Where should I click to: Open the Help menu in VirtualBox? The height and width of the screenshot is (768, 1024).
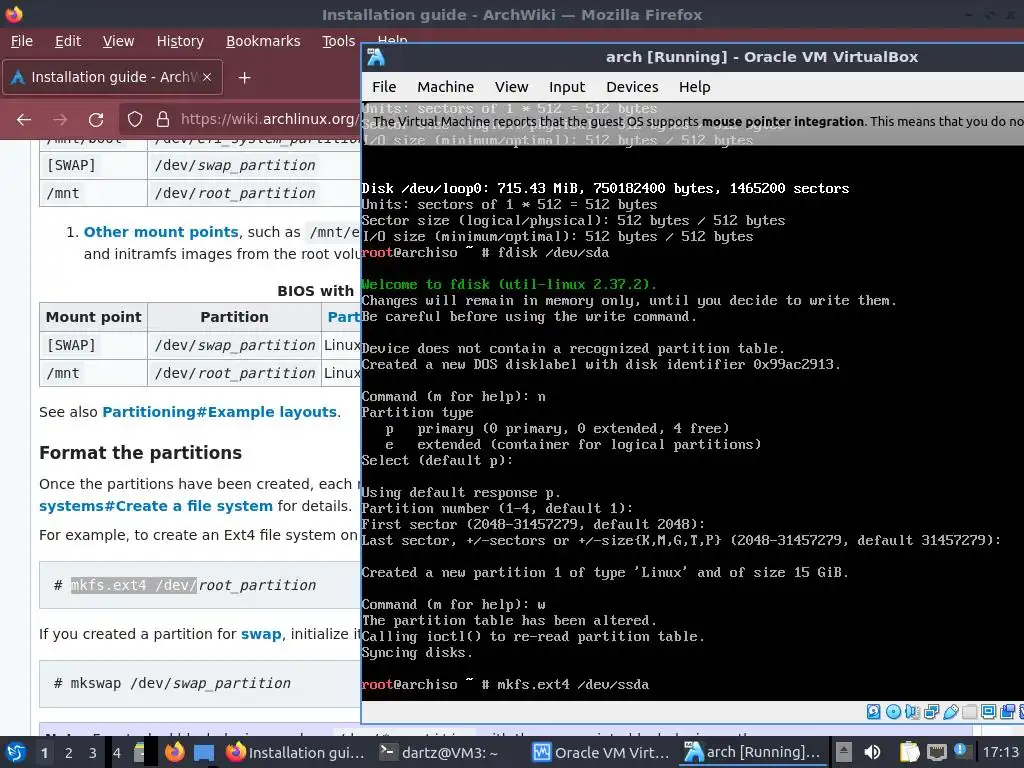pyautogui.click(x=694, y=87)
